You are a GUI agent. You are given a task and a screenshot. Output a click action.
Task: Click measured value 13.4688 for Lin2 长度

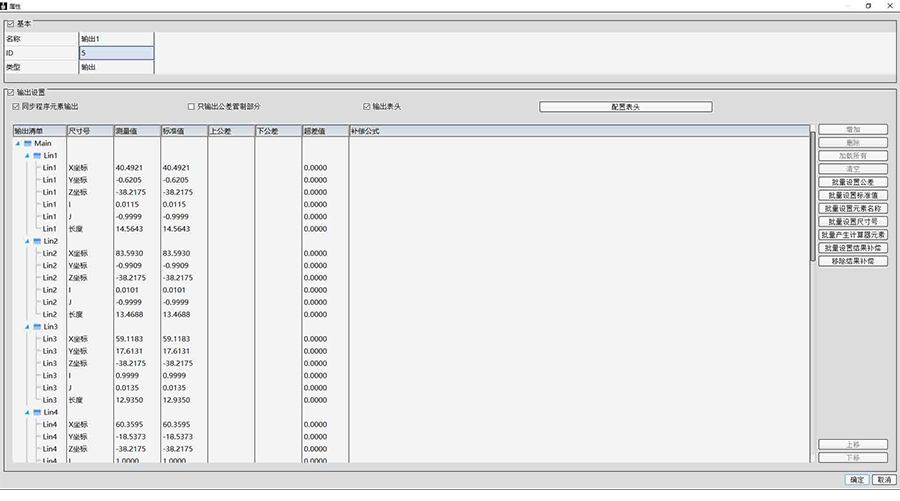[129, 314]
